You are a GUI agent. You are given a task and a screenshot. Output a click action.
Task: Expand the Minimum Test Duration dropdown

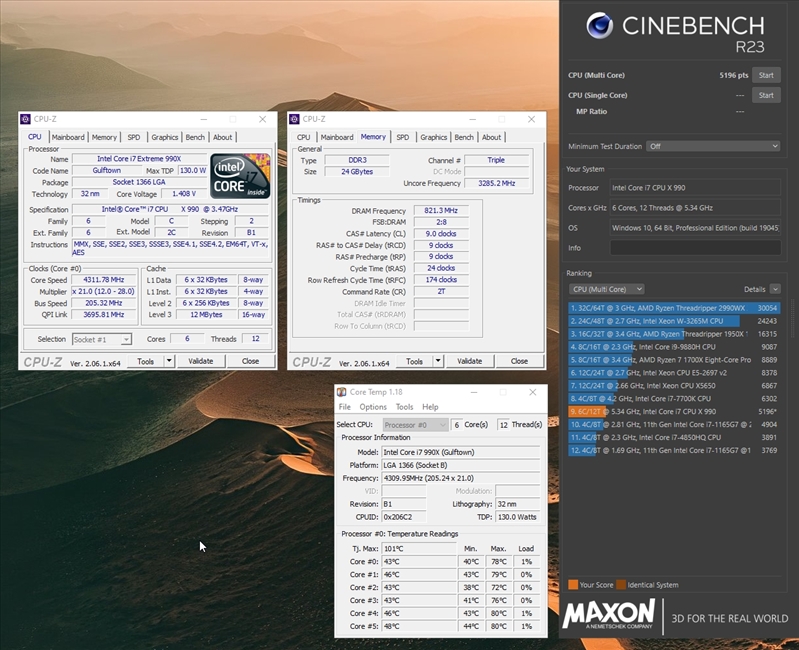pos(712,146)
